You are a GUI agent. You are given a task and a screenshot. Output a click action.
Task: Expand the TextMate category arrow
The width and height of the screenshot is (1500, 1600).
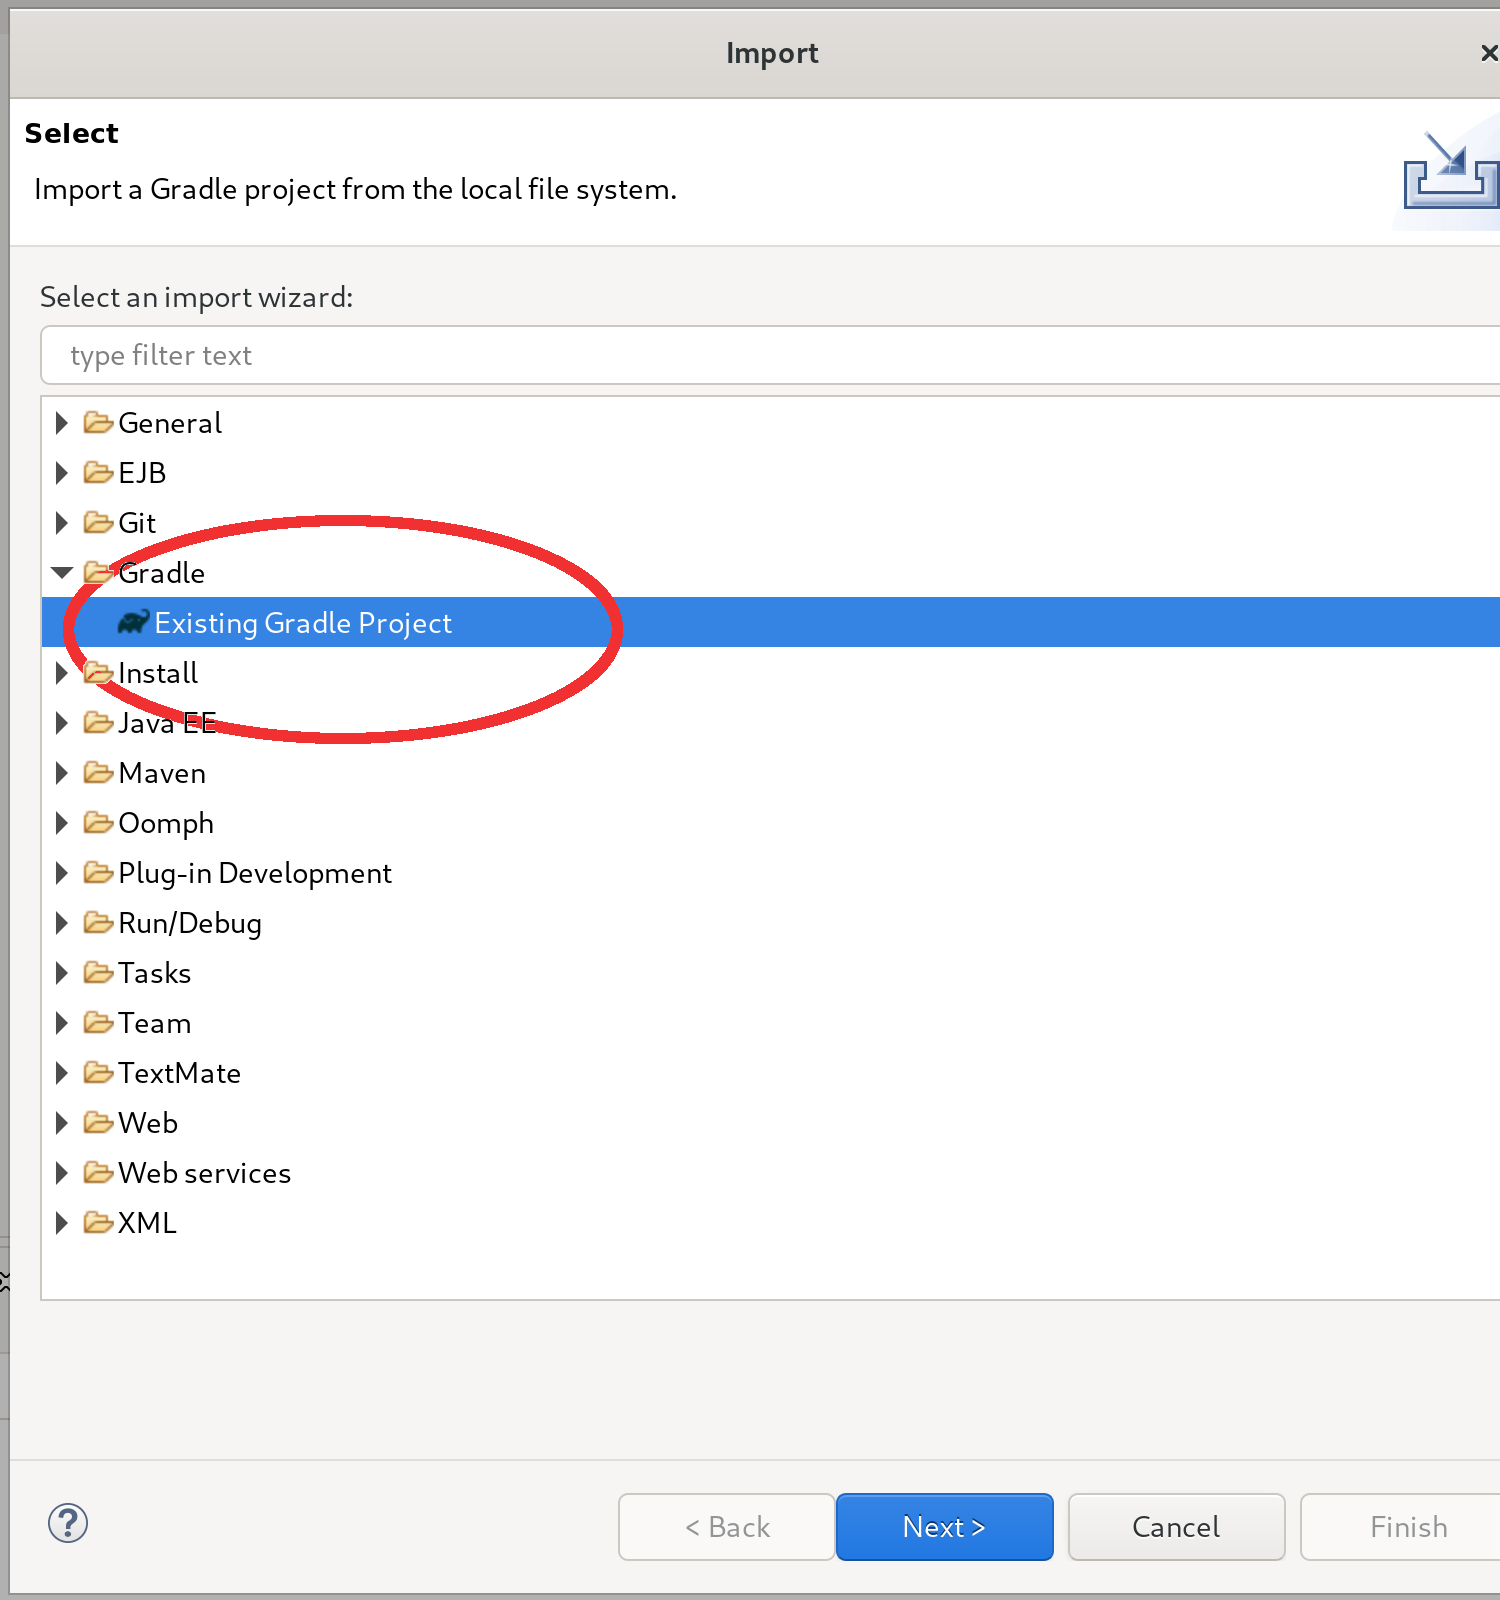pos(61,1073)
